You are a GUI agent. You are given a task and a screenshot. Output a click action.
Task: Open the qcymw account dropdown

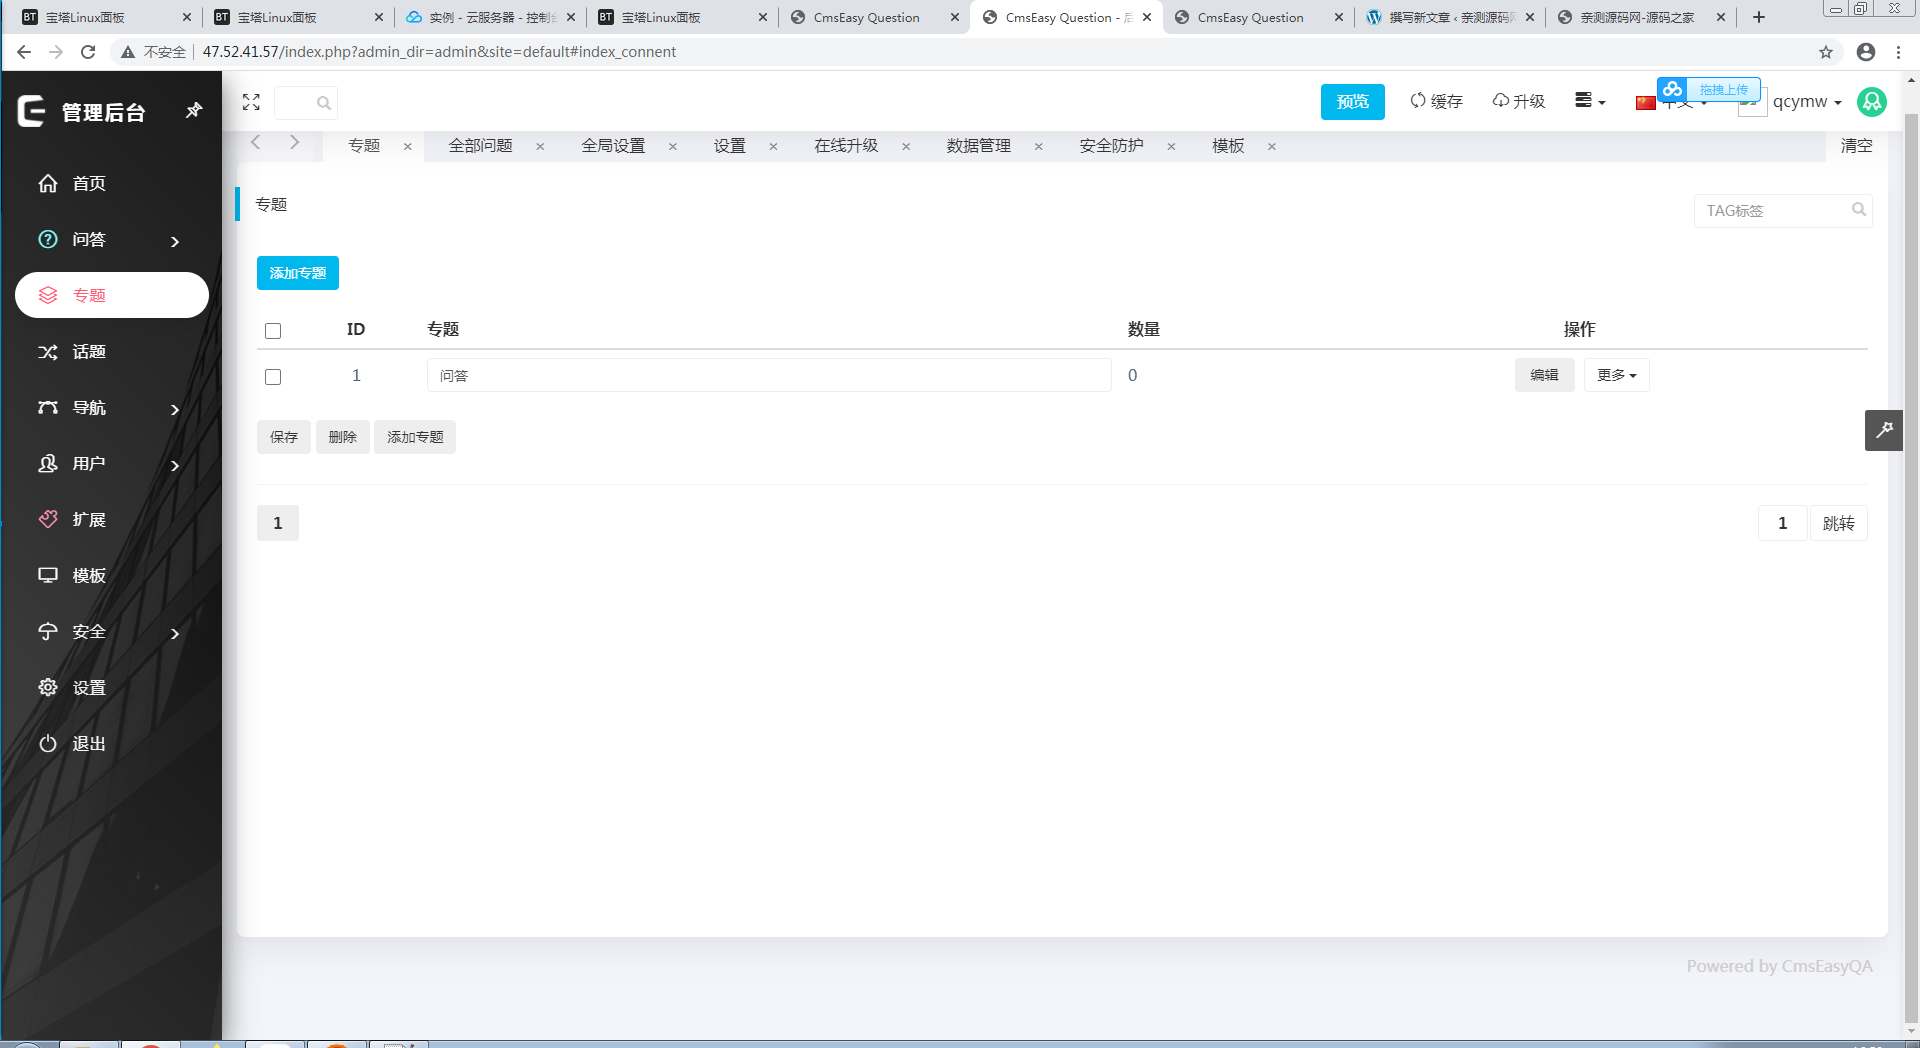point(1807,102)
